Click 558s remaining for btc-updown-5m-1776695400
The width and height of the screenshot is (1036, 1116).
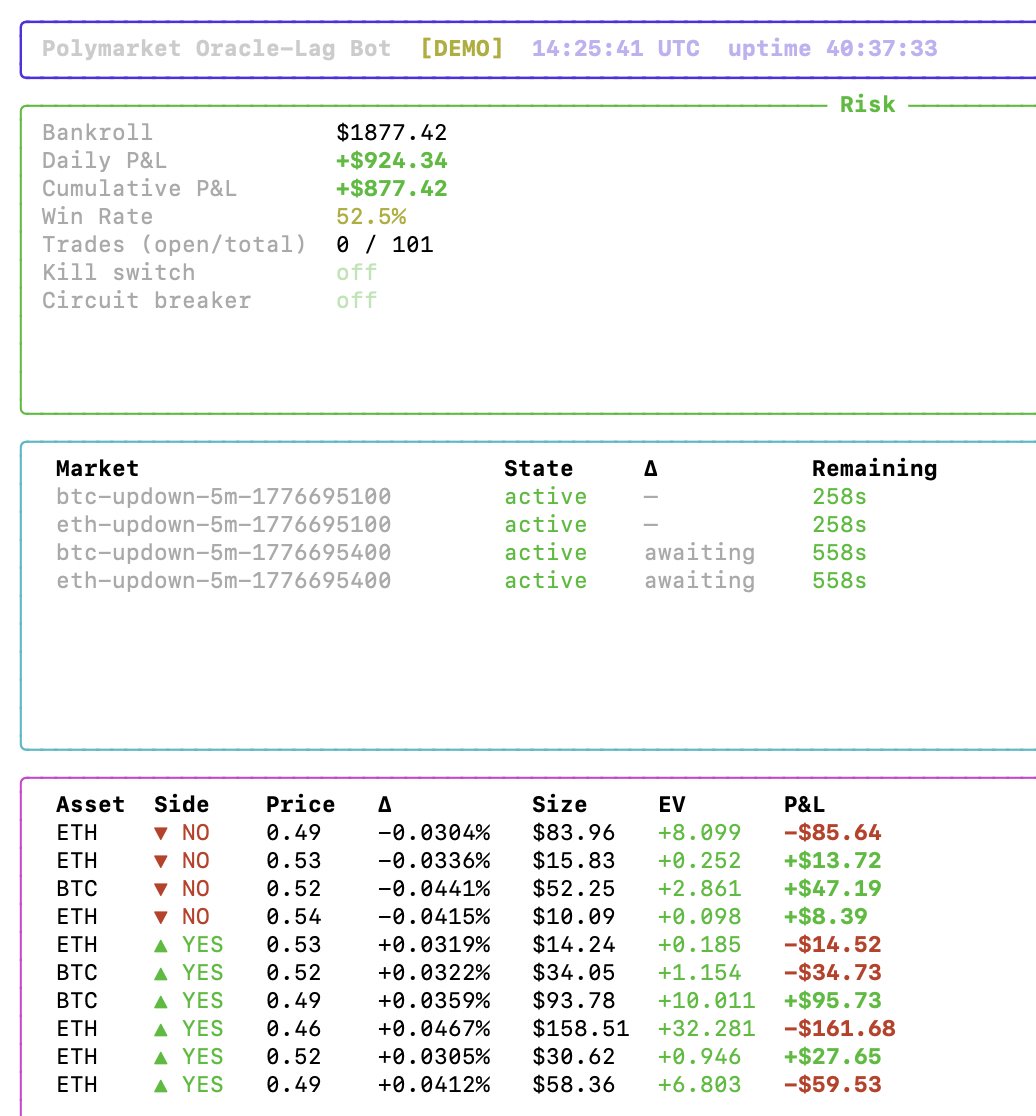(x=840, y=552)
